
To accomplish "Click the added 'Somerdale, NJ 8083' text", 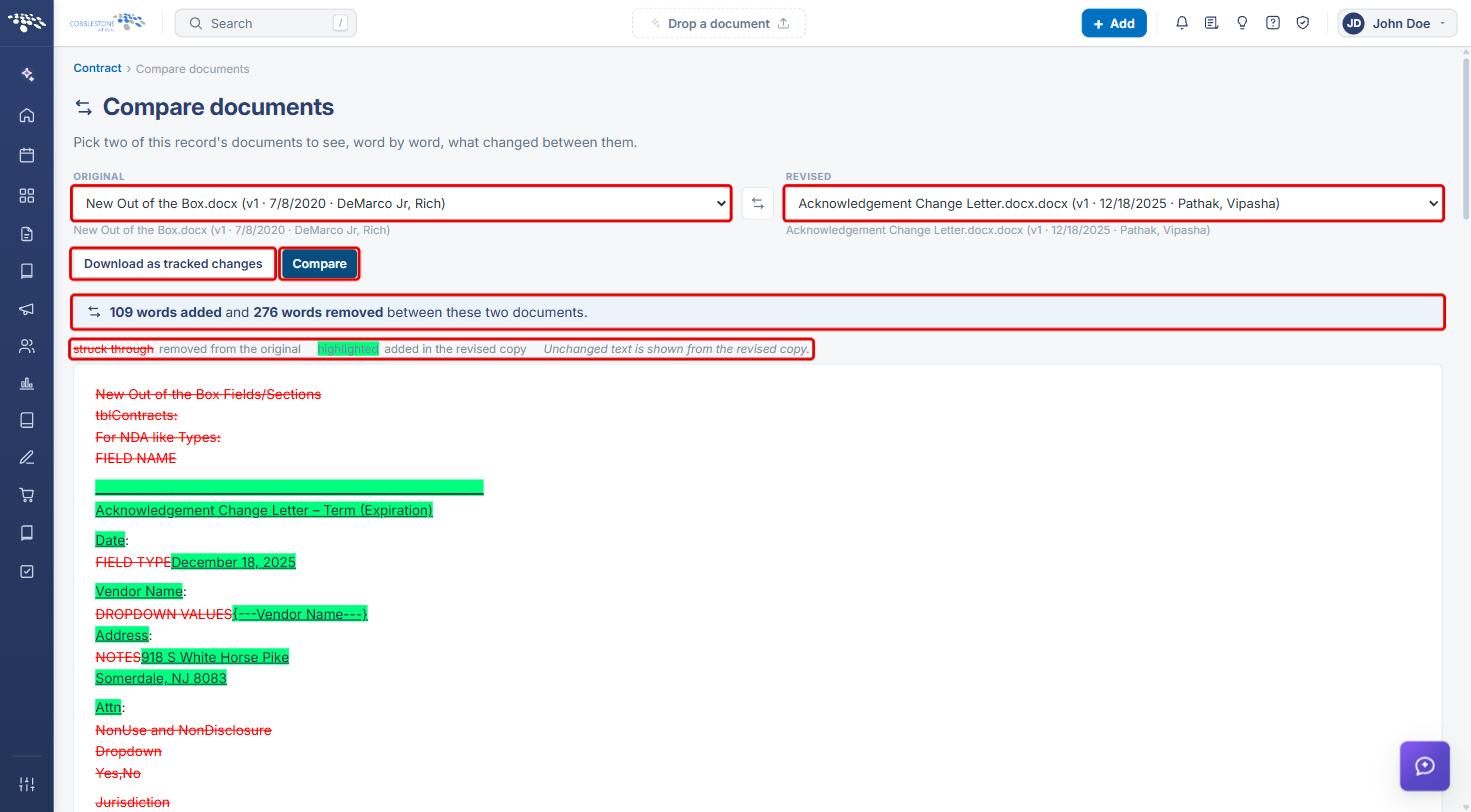I will [161, 678].
